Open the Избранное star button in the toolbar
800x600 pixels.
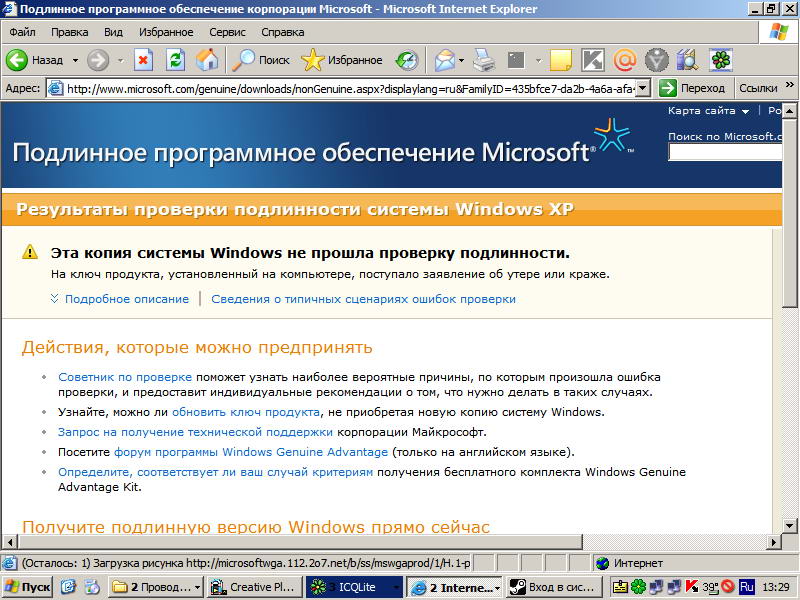[x=342, y=60]
